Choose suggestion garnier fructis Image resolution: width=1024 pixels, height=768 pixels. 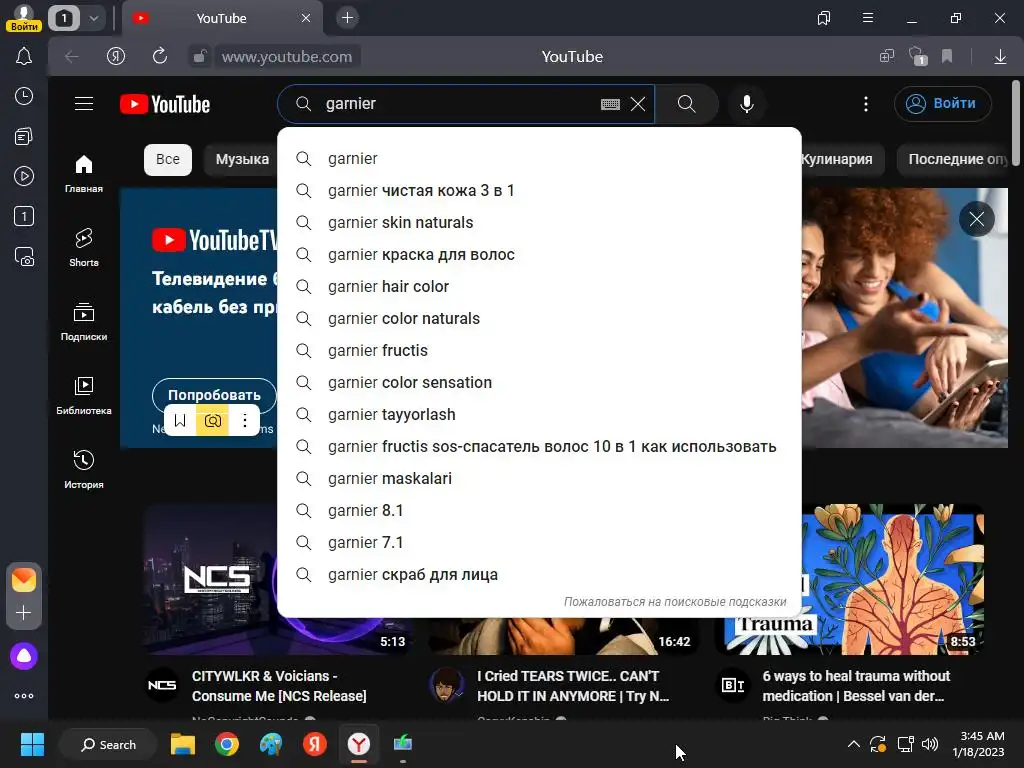[539, 351]
